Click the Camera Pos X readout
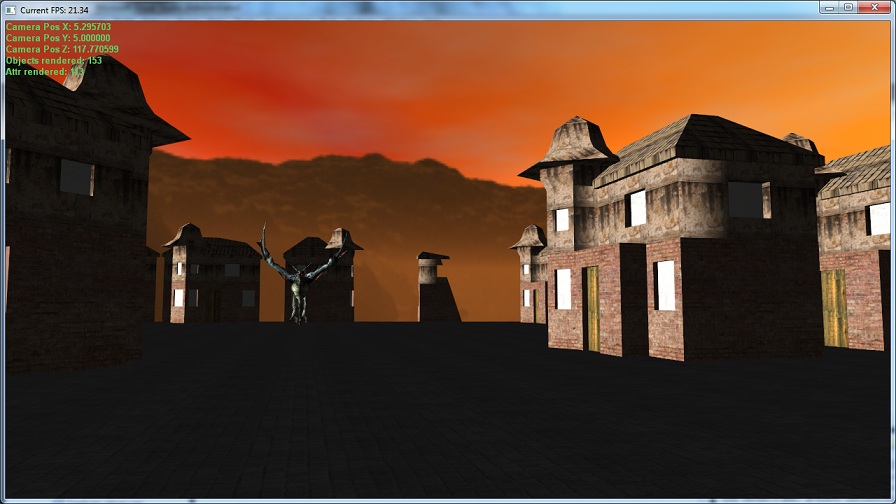 click(x=58, y=26)
